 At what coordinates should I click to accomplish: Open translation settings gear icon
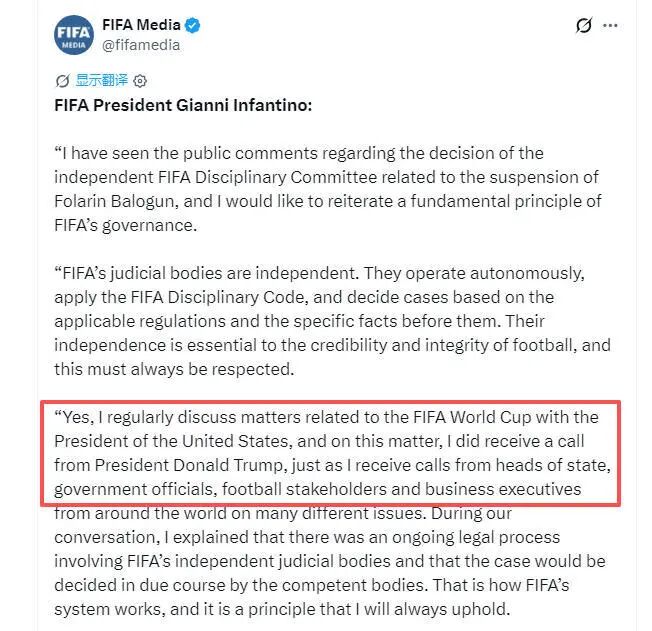point(140,81)
